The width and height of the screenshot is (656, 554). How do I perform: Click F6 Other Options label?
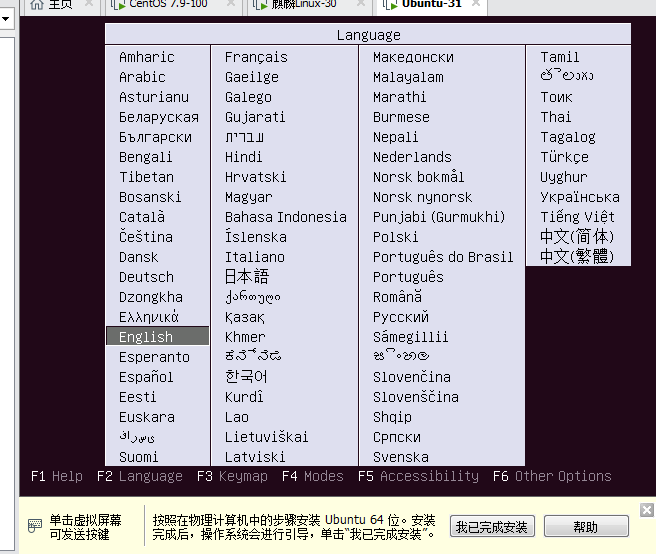[x=552, y=476]
